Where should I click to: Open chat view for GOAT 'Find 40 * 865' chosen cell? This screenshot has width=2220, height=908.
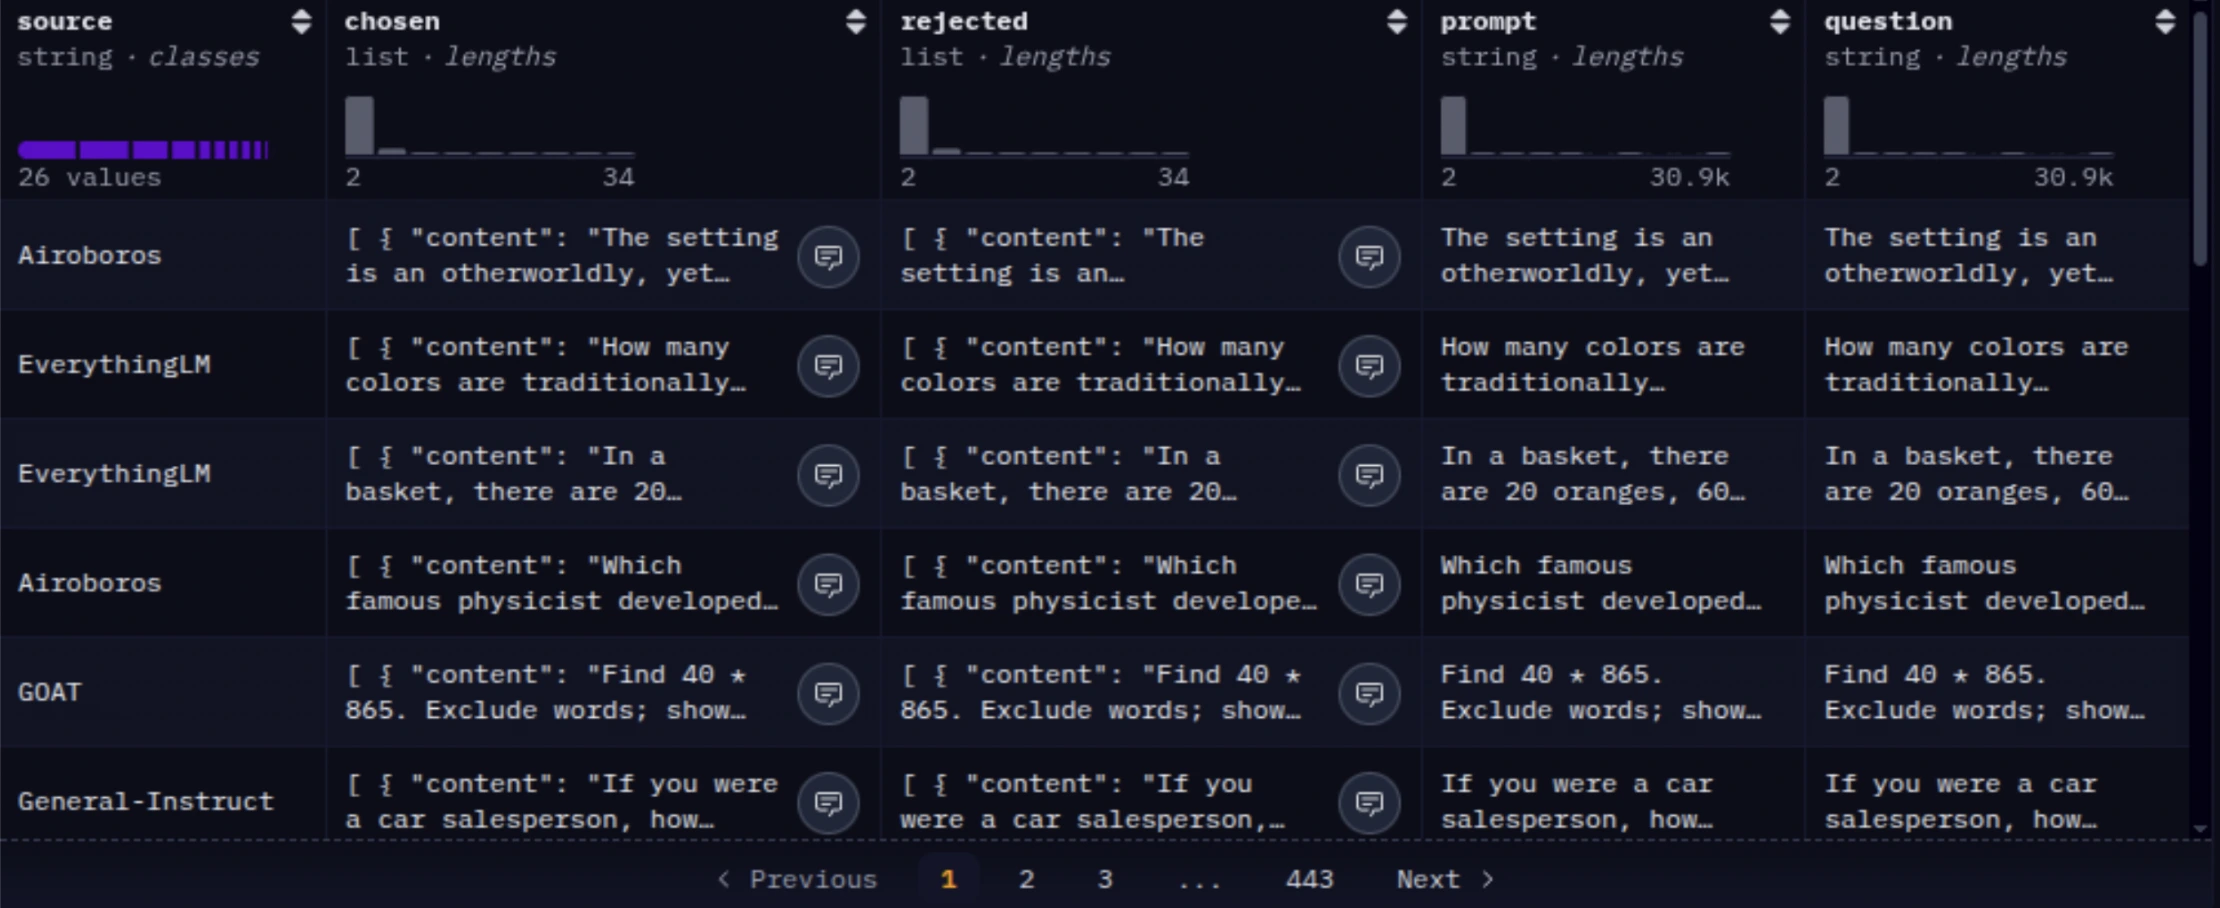point(828,693)
